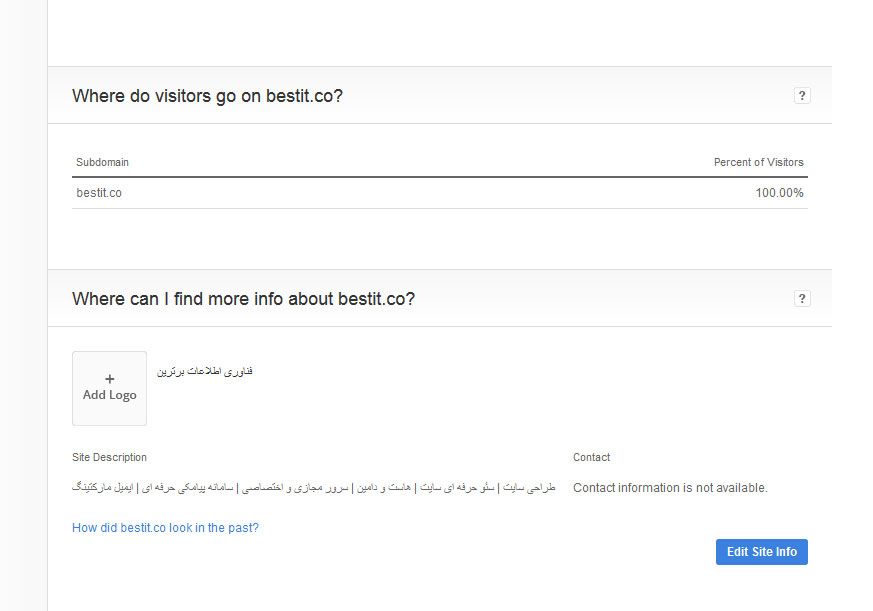Click 'Contact information is not available' text
The width and height of the screenshot is (873, 611).
[x=670, y=488]
